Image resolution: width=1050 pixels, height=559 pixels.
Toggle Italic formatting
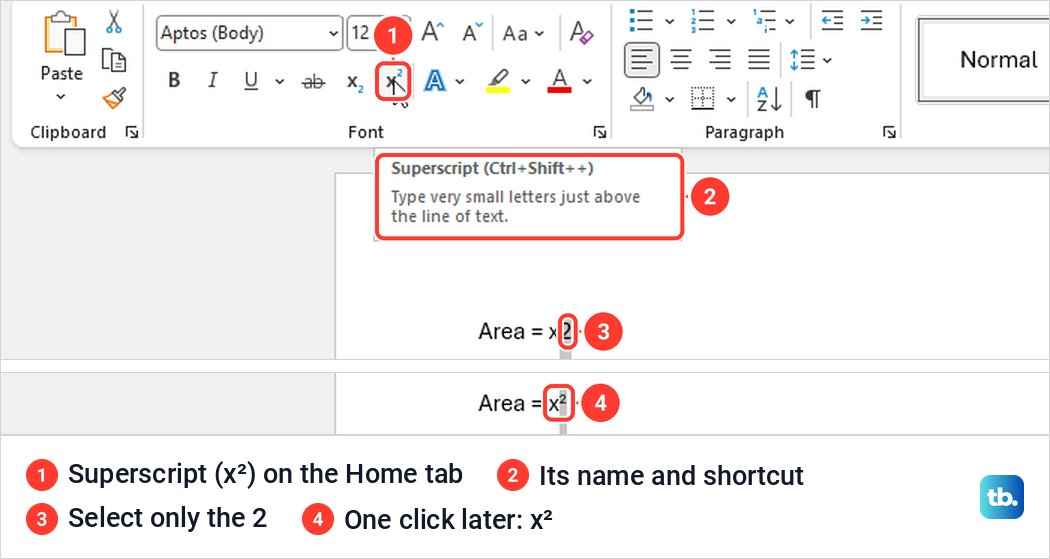point(212,81)
